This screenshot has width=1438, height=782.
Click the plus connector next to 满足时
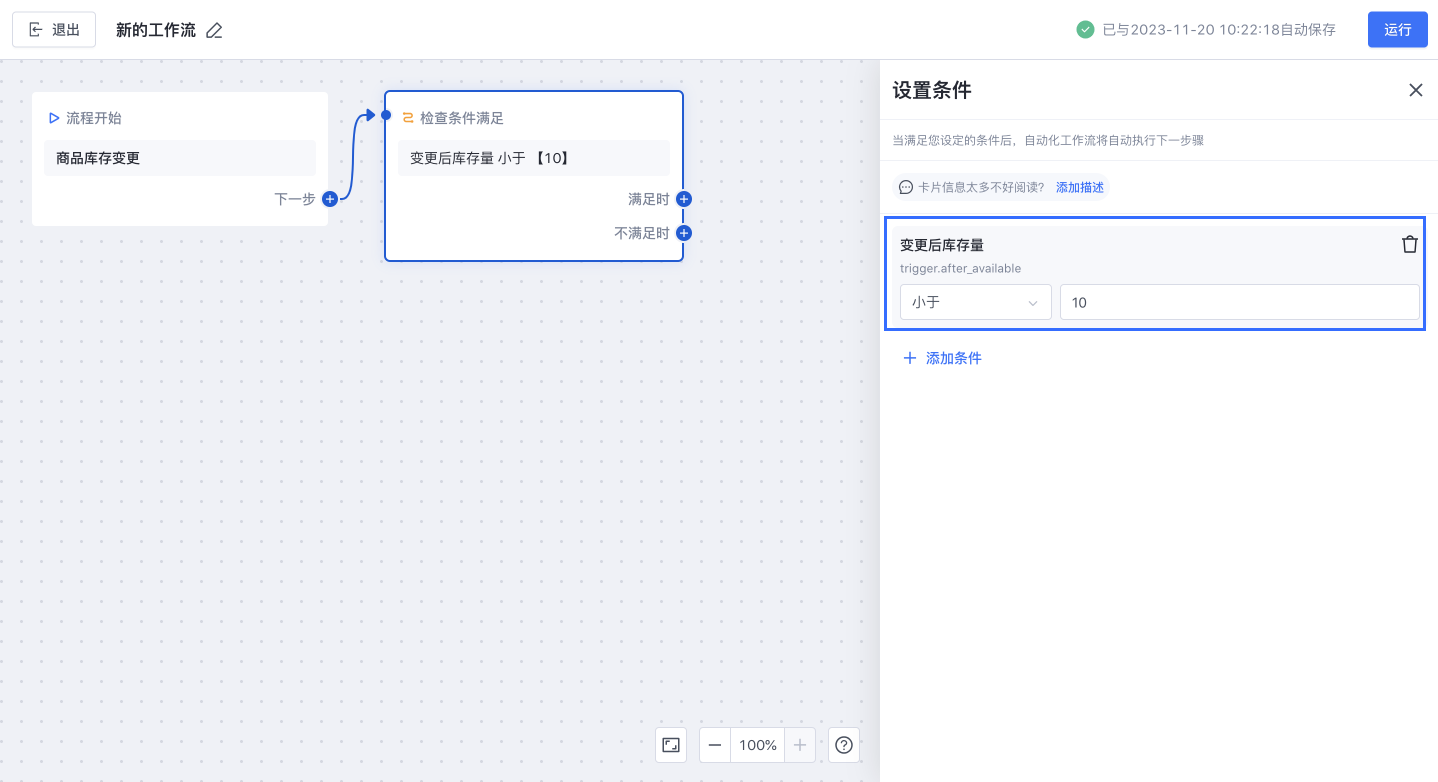pos(684,199)
